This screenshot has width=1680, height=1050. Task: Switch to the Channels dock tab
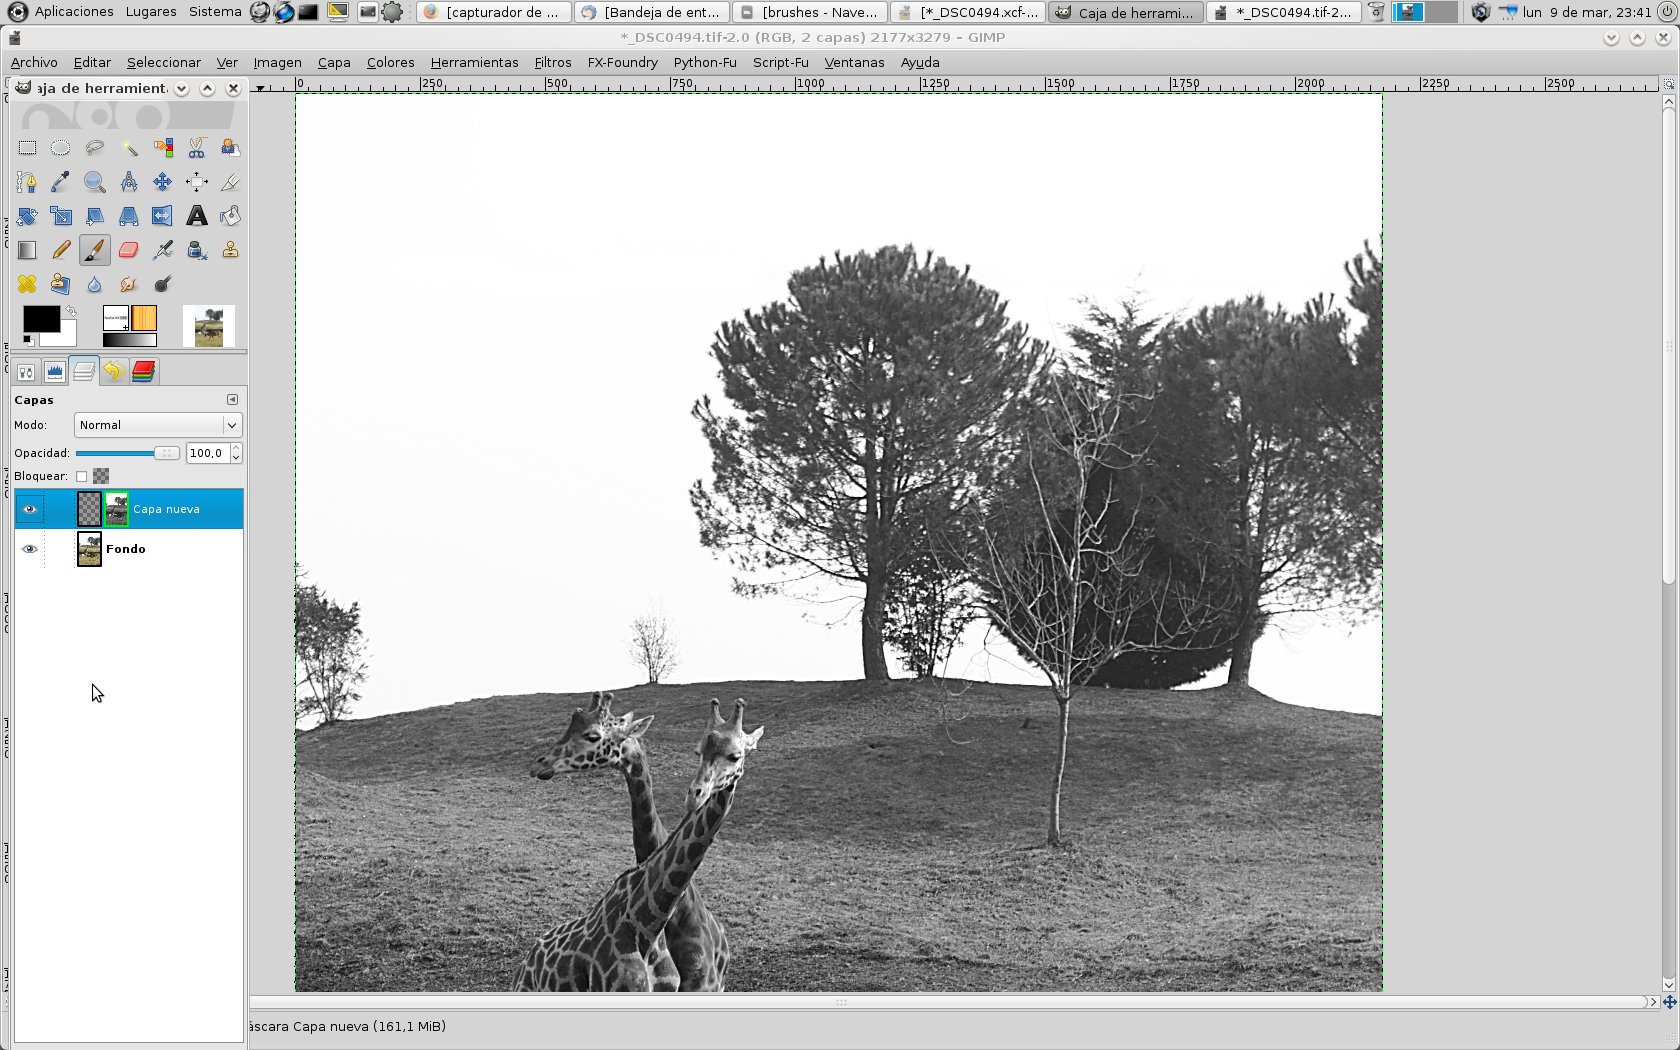tap(143, 372)
